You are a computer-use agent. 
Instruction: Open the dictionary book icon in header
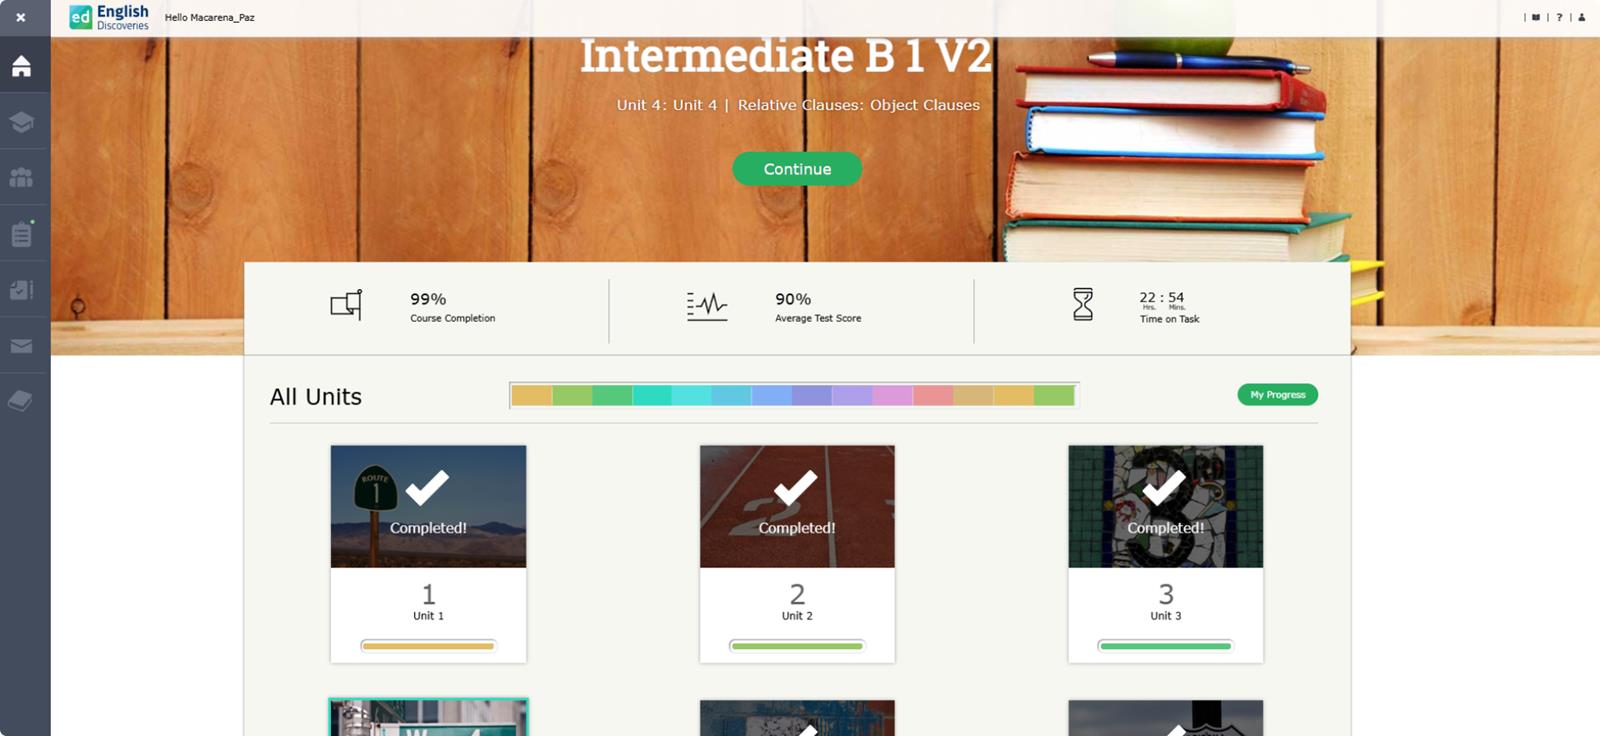pos(1536,17)
